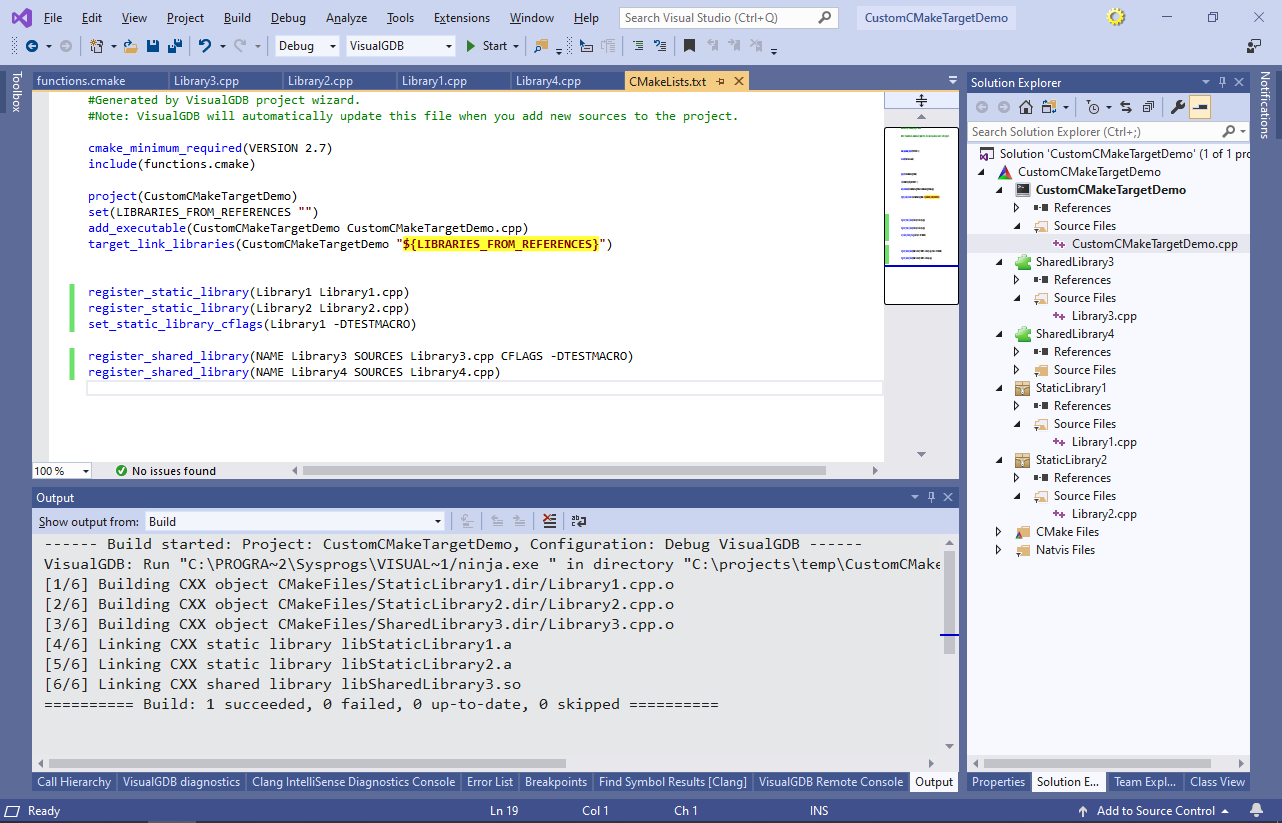Pin the Output window
This screenshot has height=823, width=1282.
pyautogui.click(x=930, y=497)
